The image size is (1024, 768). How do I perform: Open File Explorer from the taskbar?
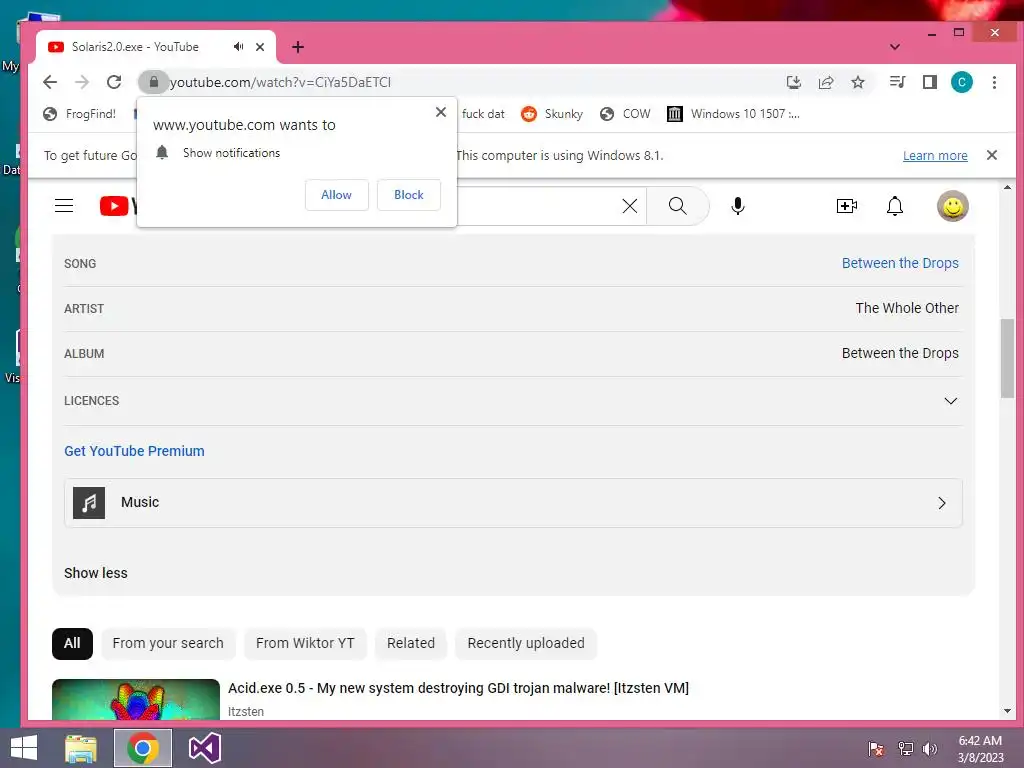[81, 748]
